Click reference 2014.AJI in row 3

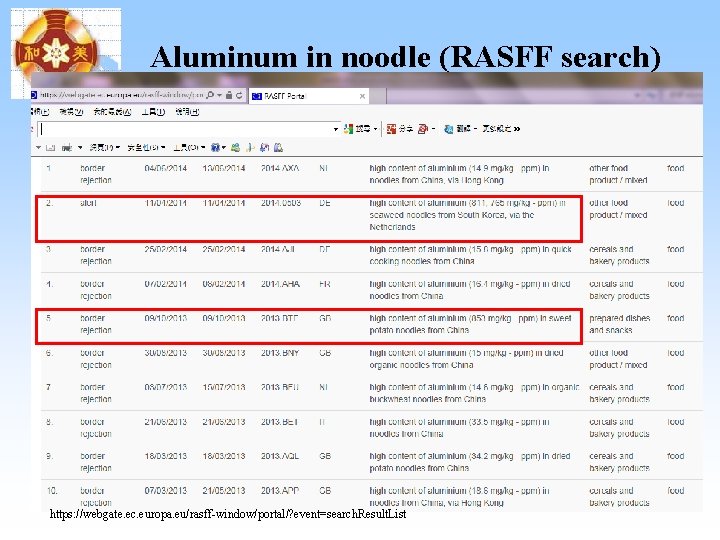(x=278, y=249)
